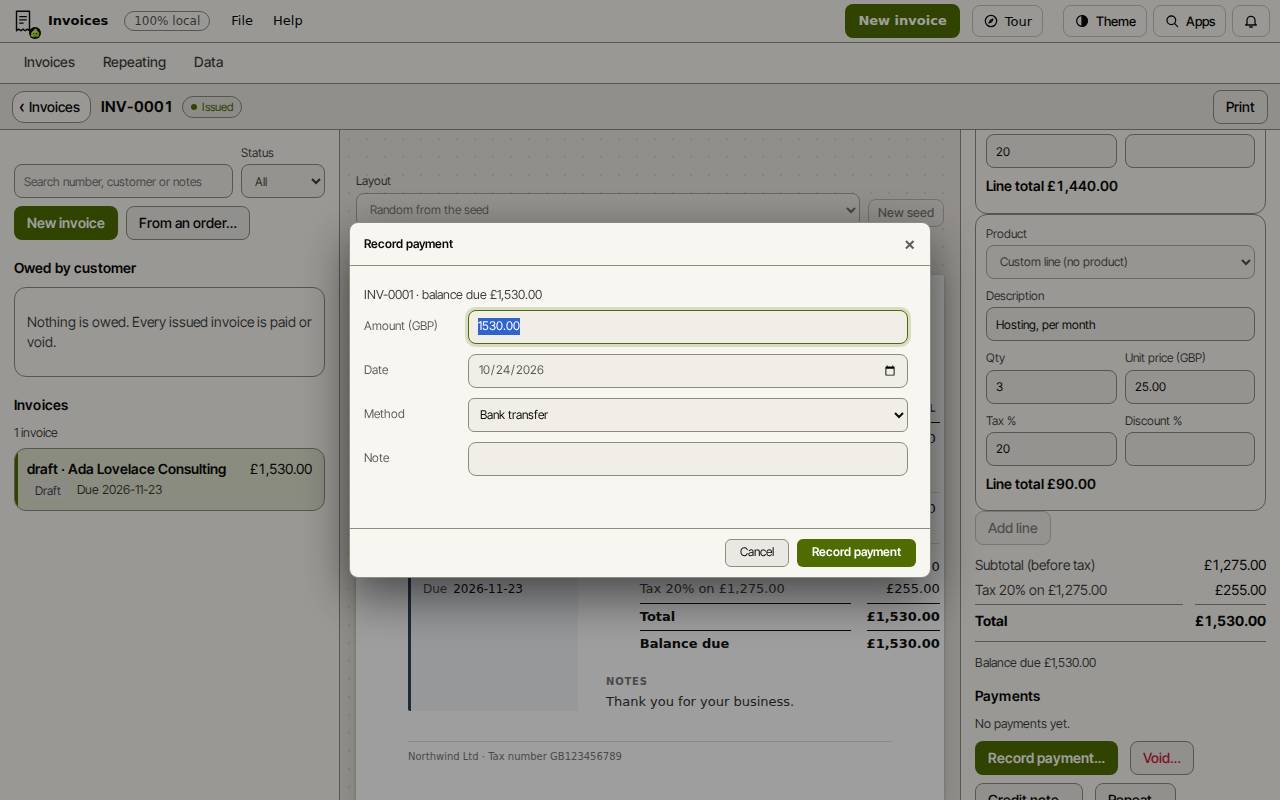Viewport: 1280px width, 800px height.
Task: Click the Qty field showing 3
Action: point(1051,387)
